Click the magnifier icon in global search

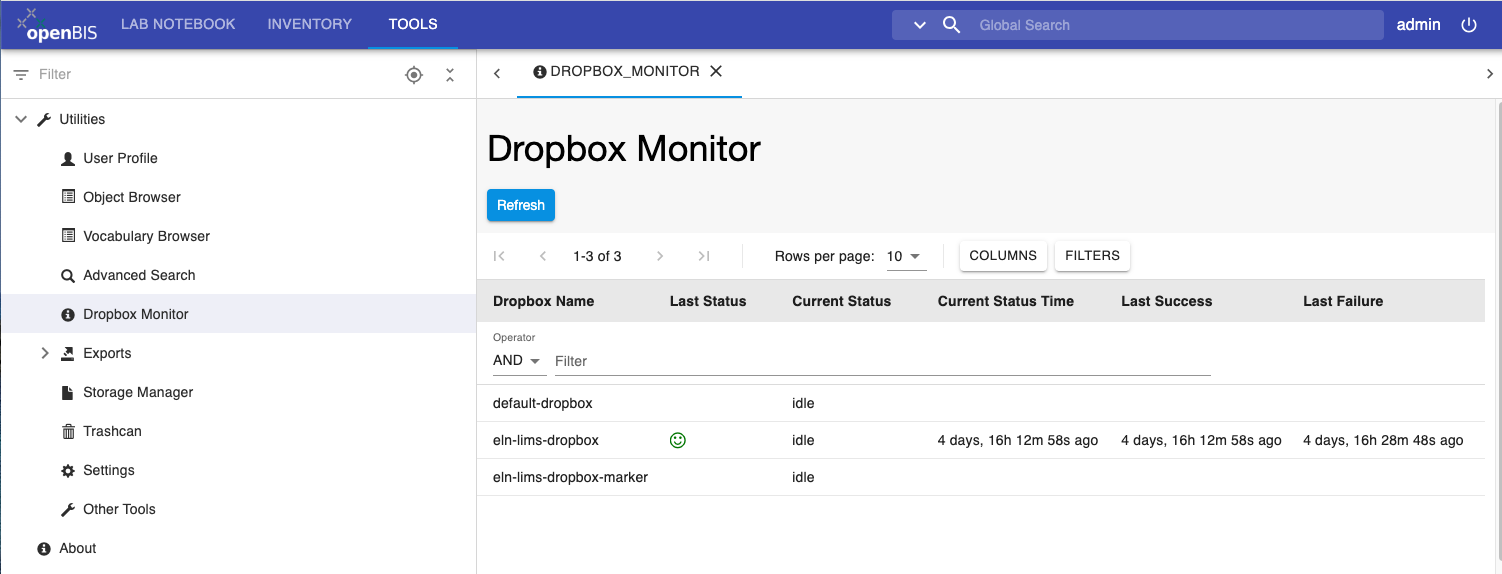(951, 25)
